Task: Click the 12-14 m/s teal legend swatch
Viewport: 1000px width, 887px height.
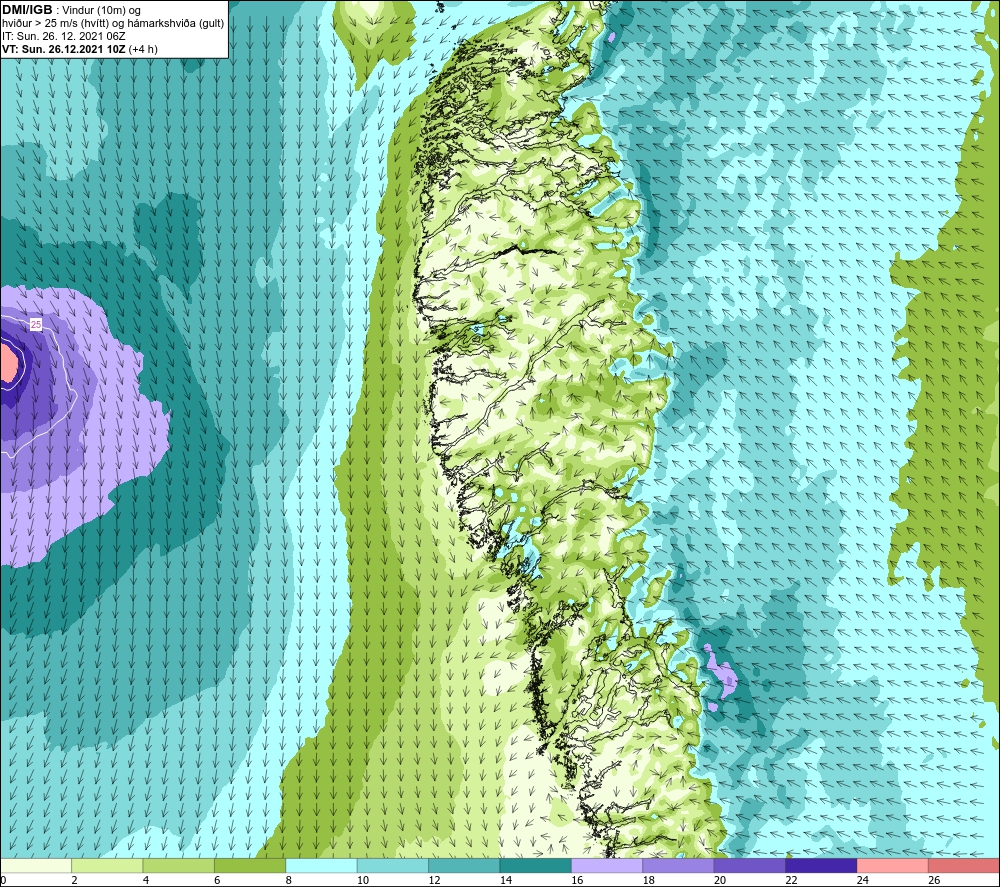Action: [x=464, y=866]
